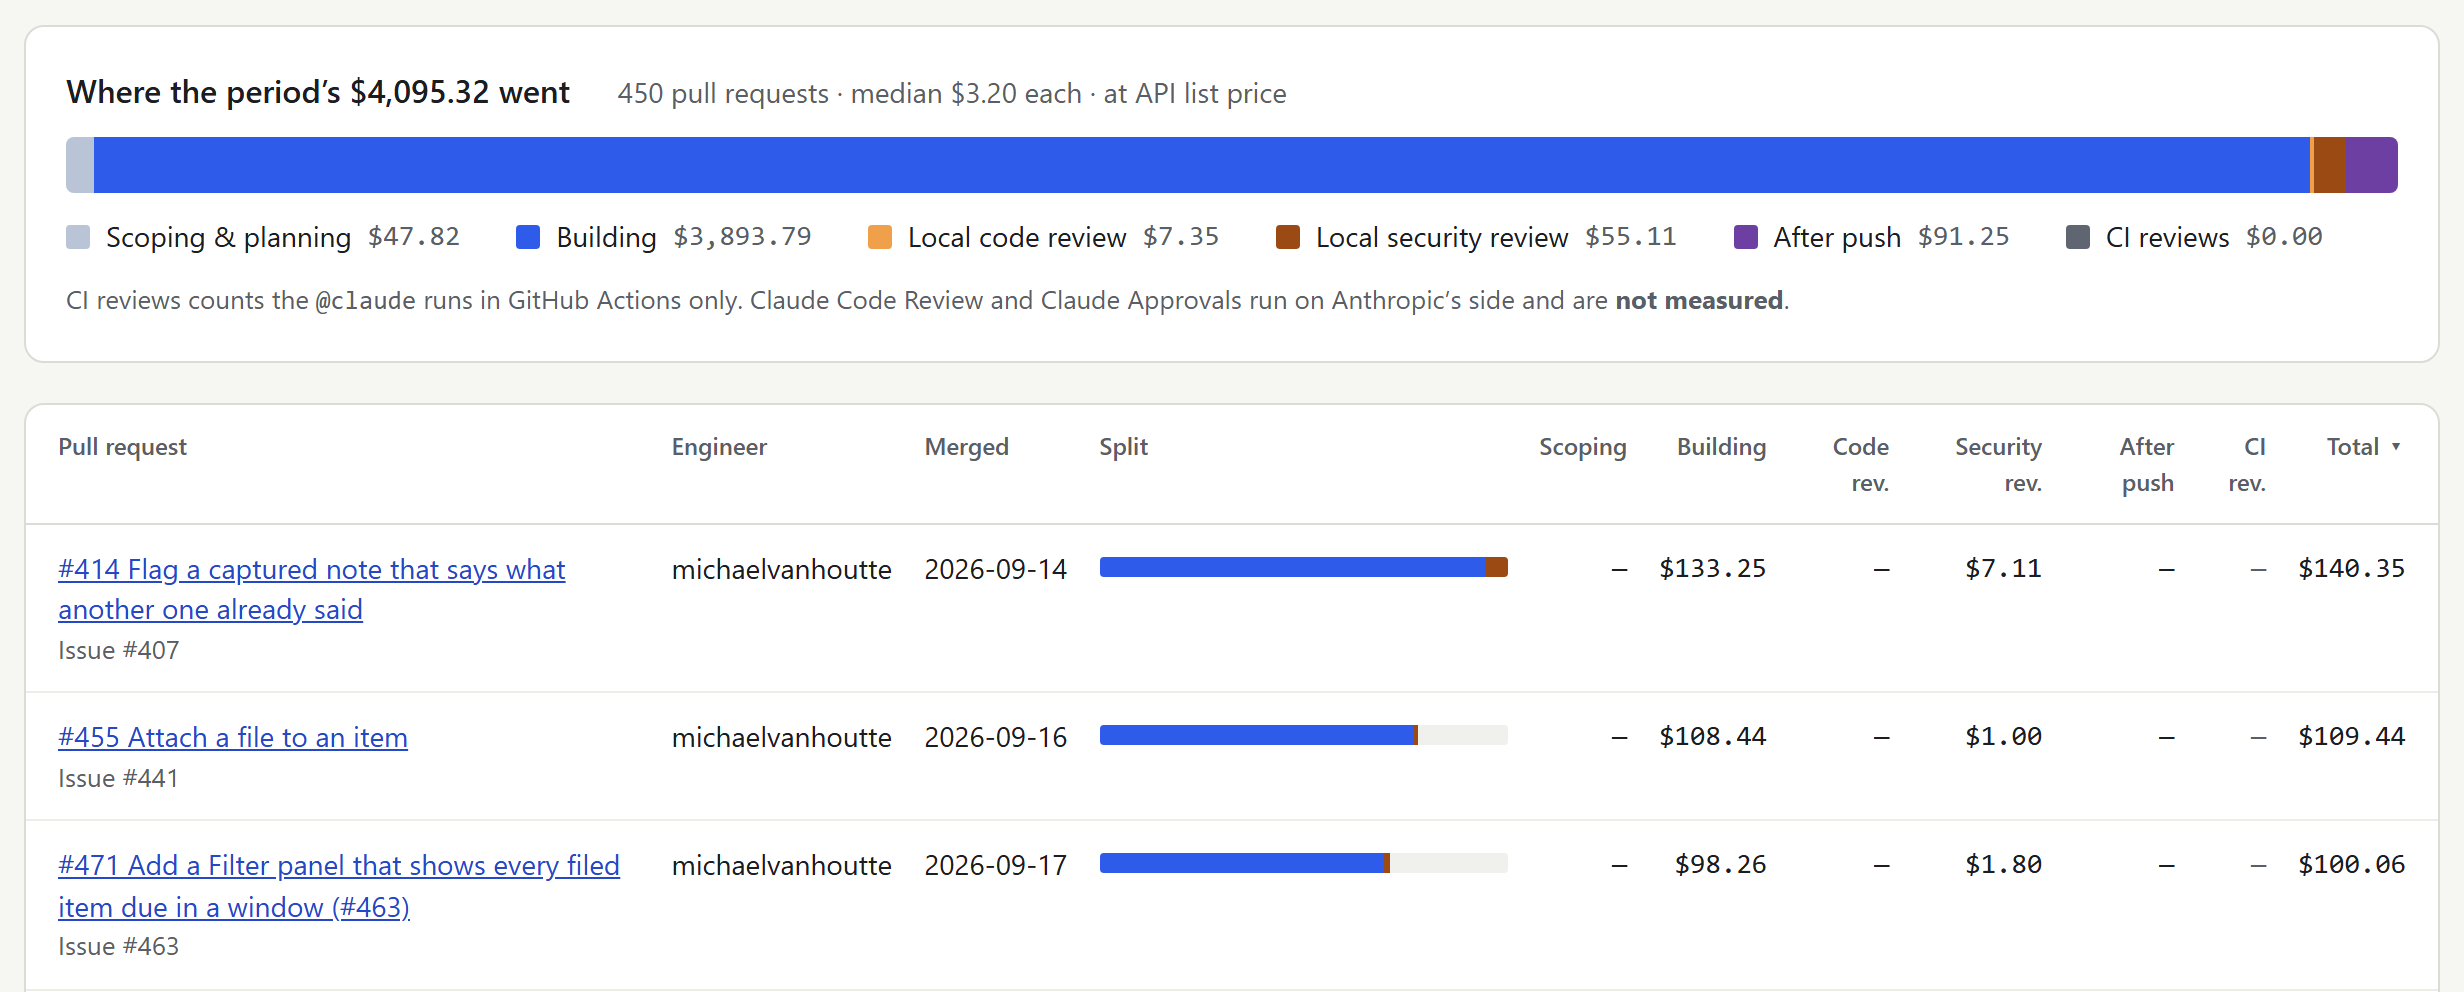The image size is (2464, 992).
Task: Click the 2026-09-17 merged date
Action: pyautogui.click(x=995, y=865)
